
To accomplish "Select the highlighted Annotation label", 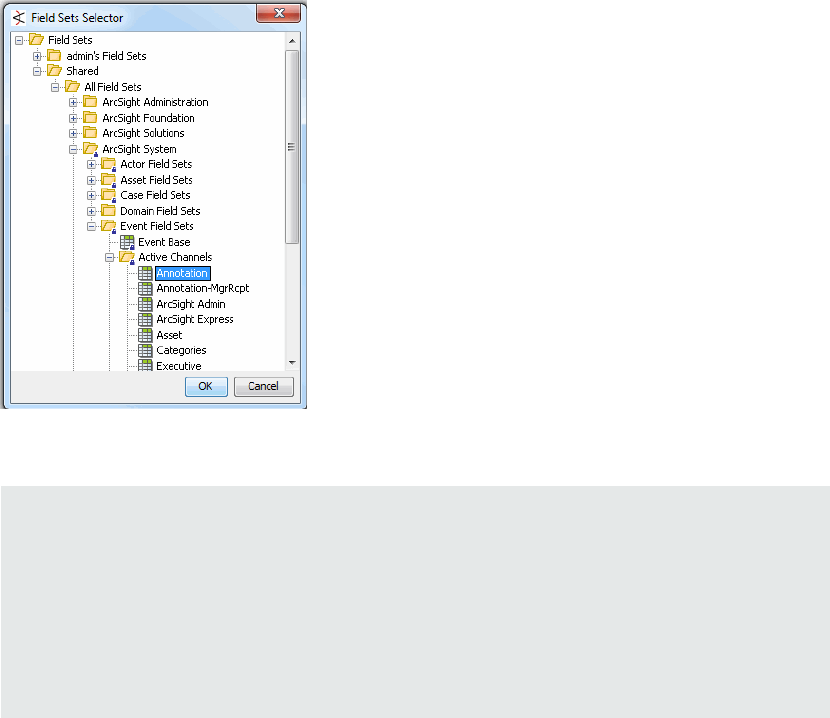I will click(x=183, y=273).
